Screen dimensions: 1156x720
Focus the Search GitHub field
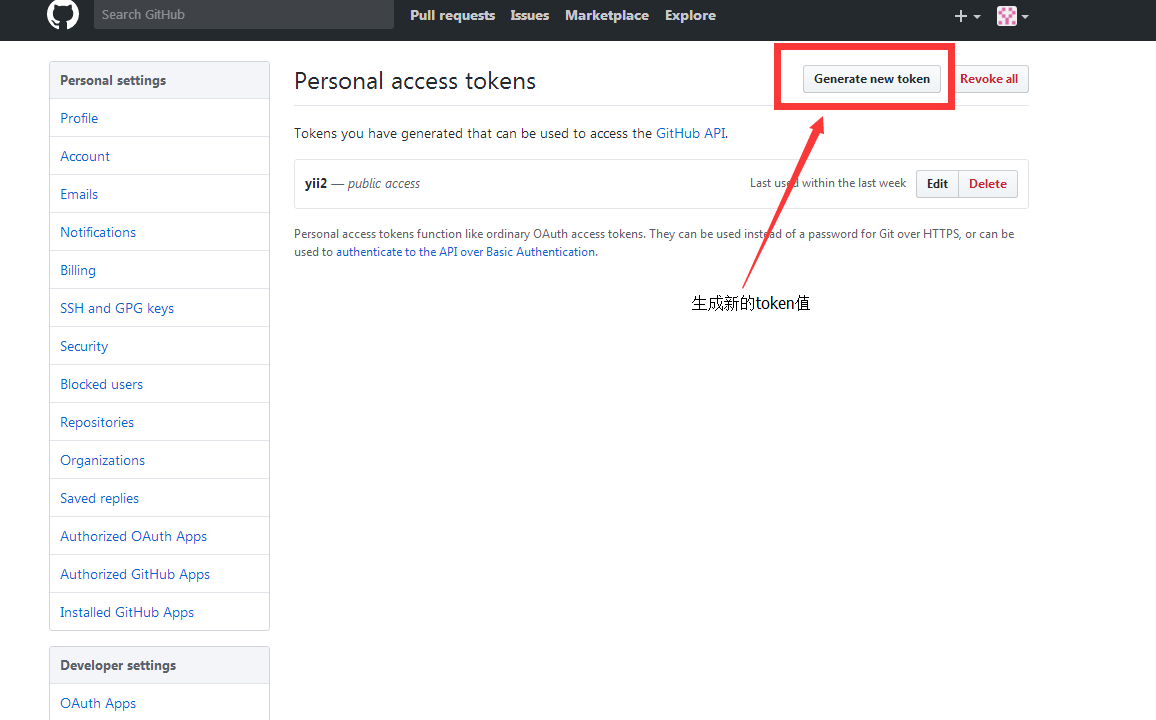click(x=243, y=15)
